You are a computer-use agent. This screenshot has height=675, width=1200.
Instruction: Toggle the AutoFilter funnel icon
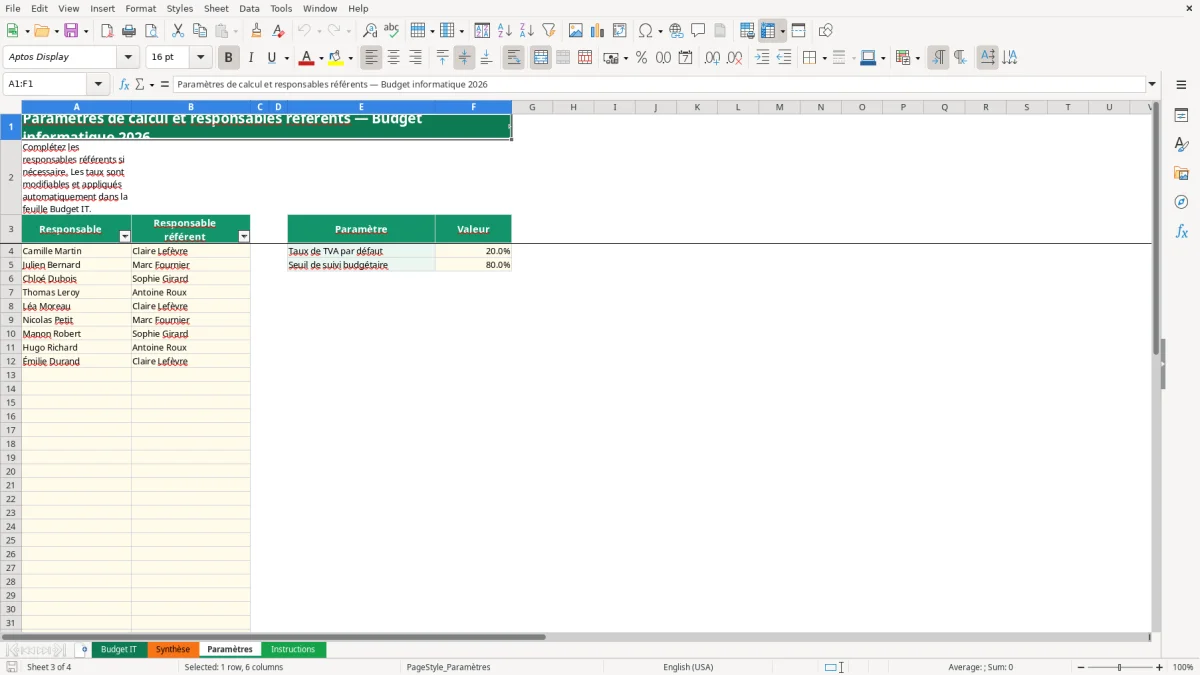click(x=549, y=31)
